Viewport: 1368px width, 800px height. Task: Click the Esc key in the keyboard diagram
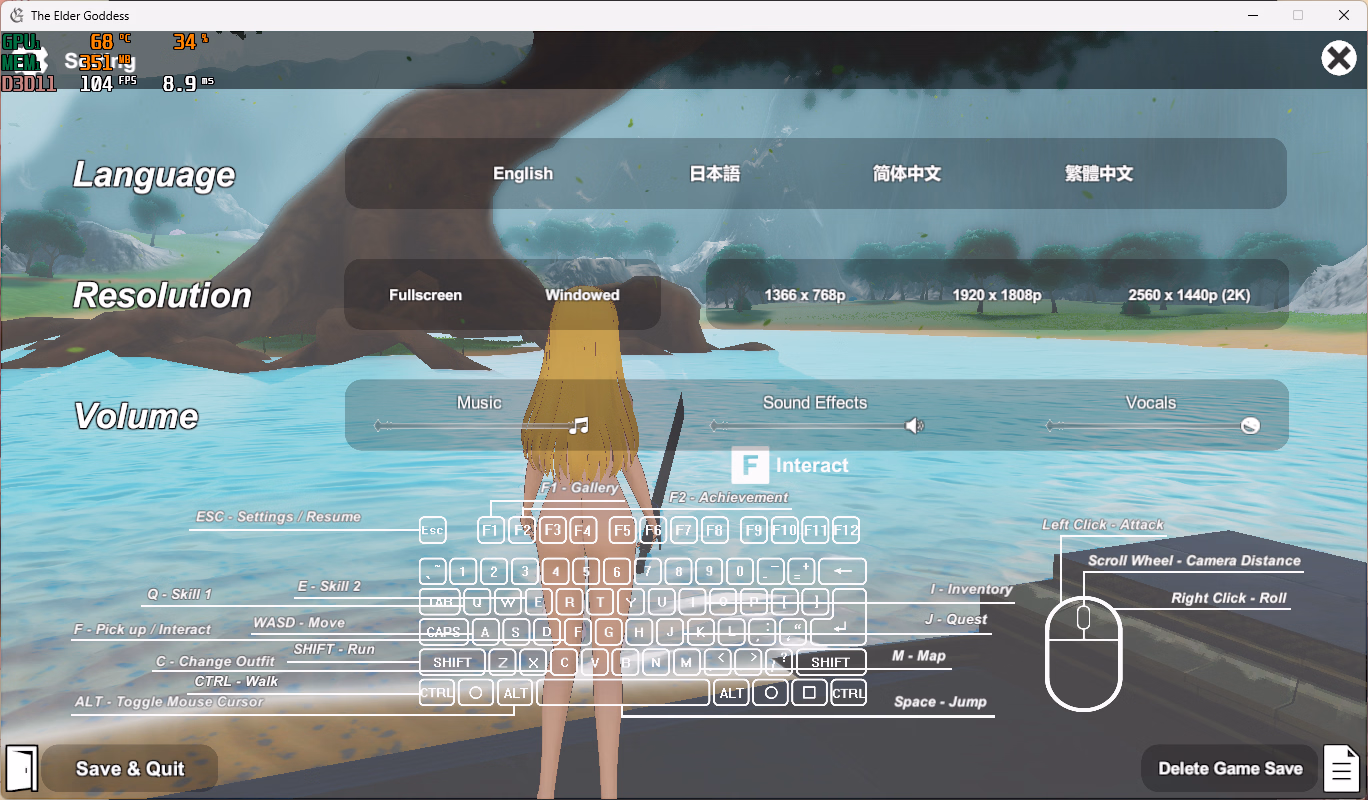coord(432,530)
